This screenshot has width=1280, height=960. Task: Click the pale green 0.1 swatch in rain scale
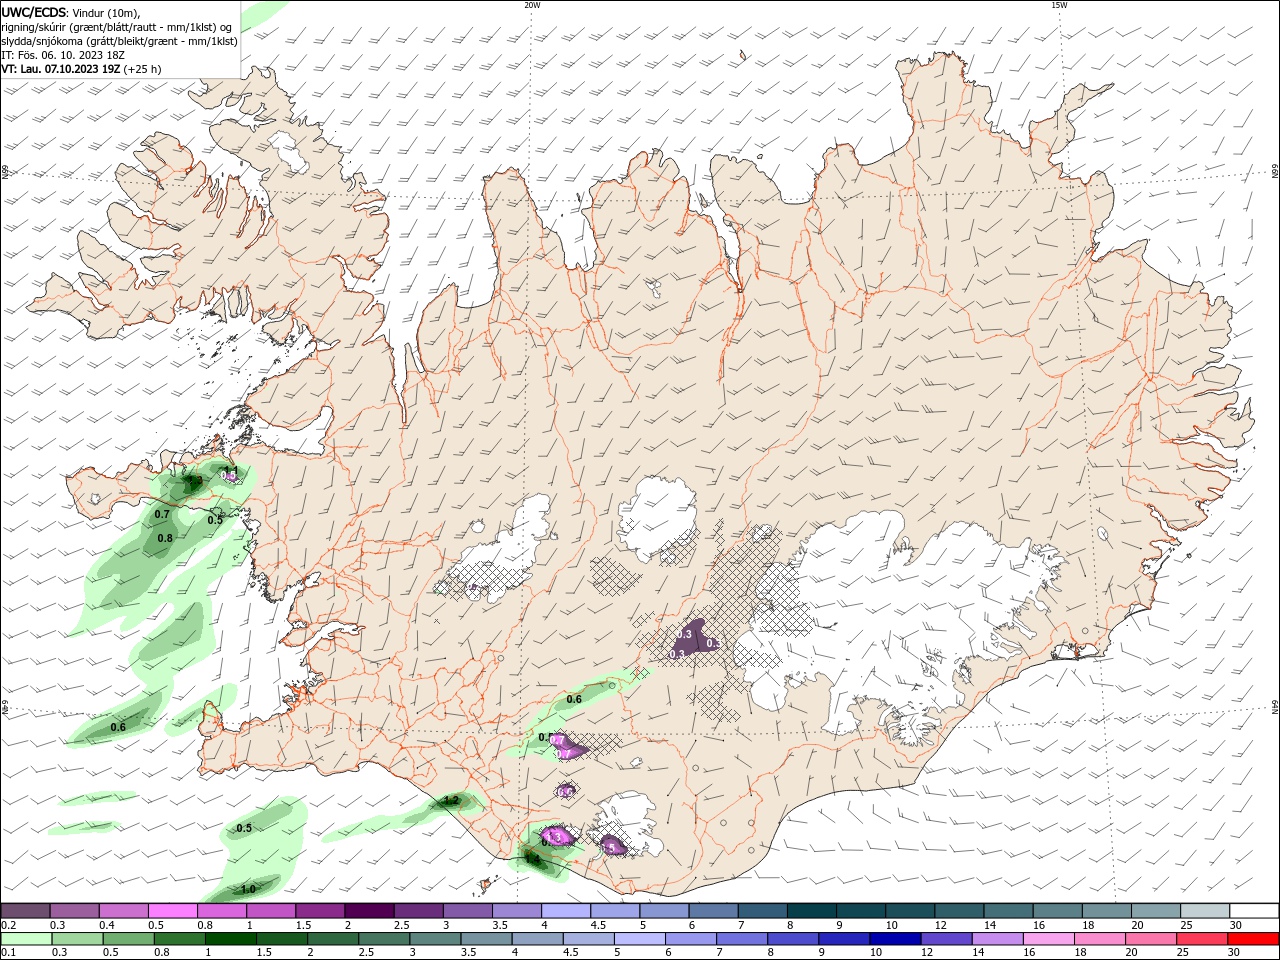click(x=26, y=939)
